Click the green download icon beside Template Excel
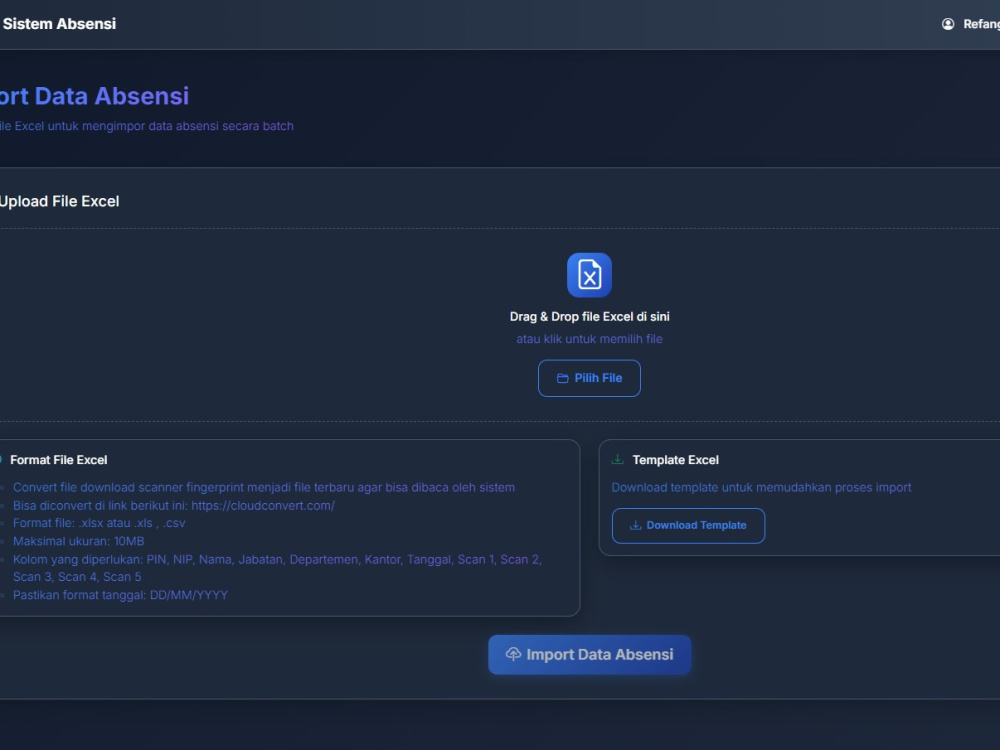The image size is (1000, 750). click(617, 459)
